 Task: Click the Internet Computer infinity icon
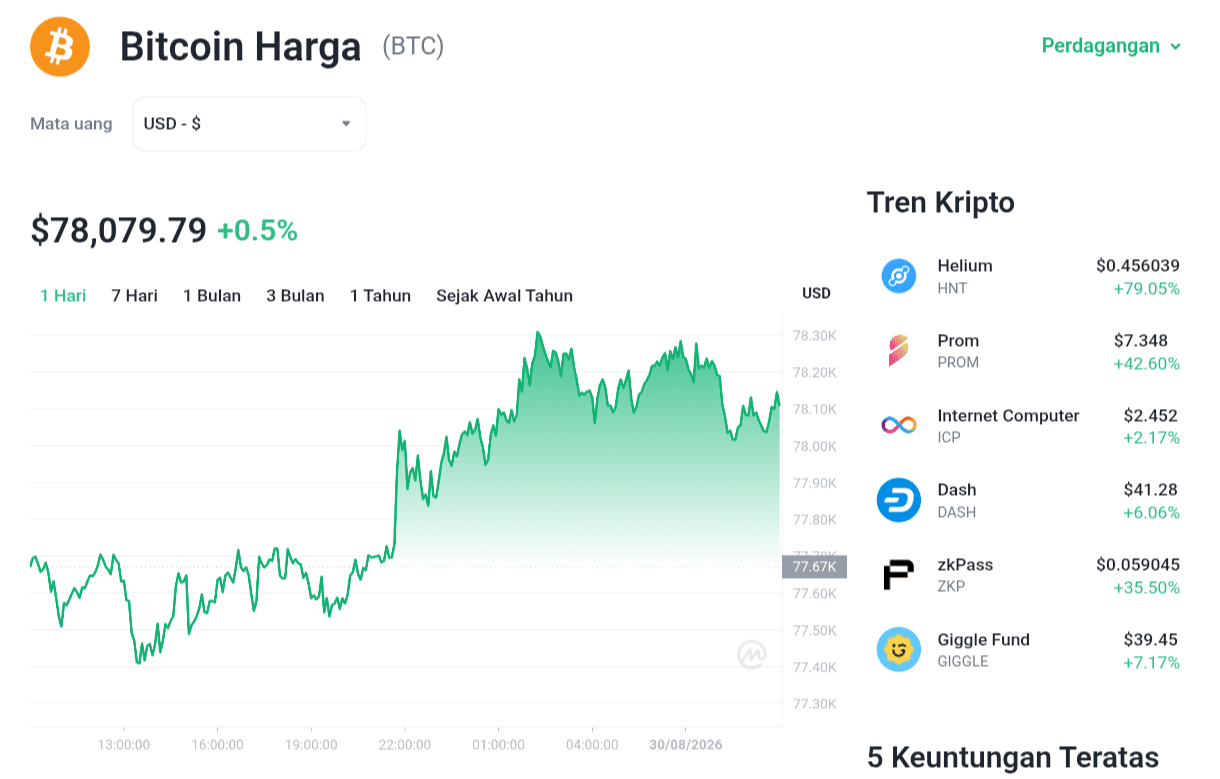tap(899, 426)
